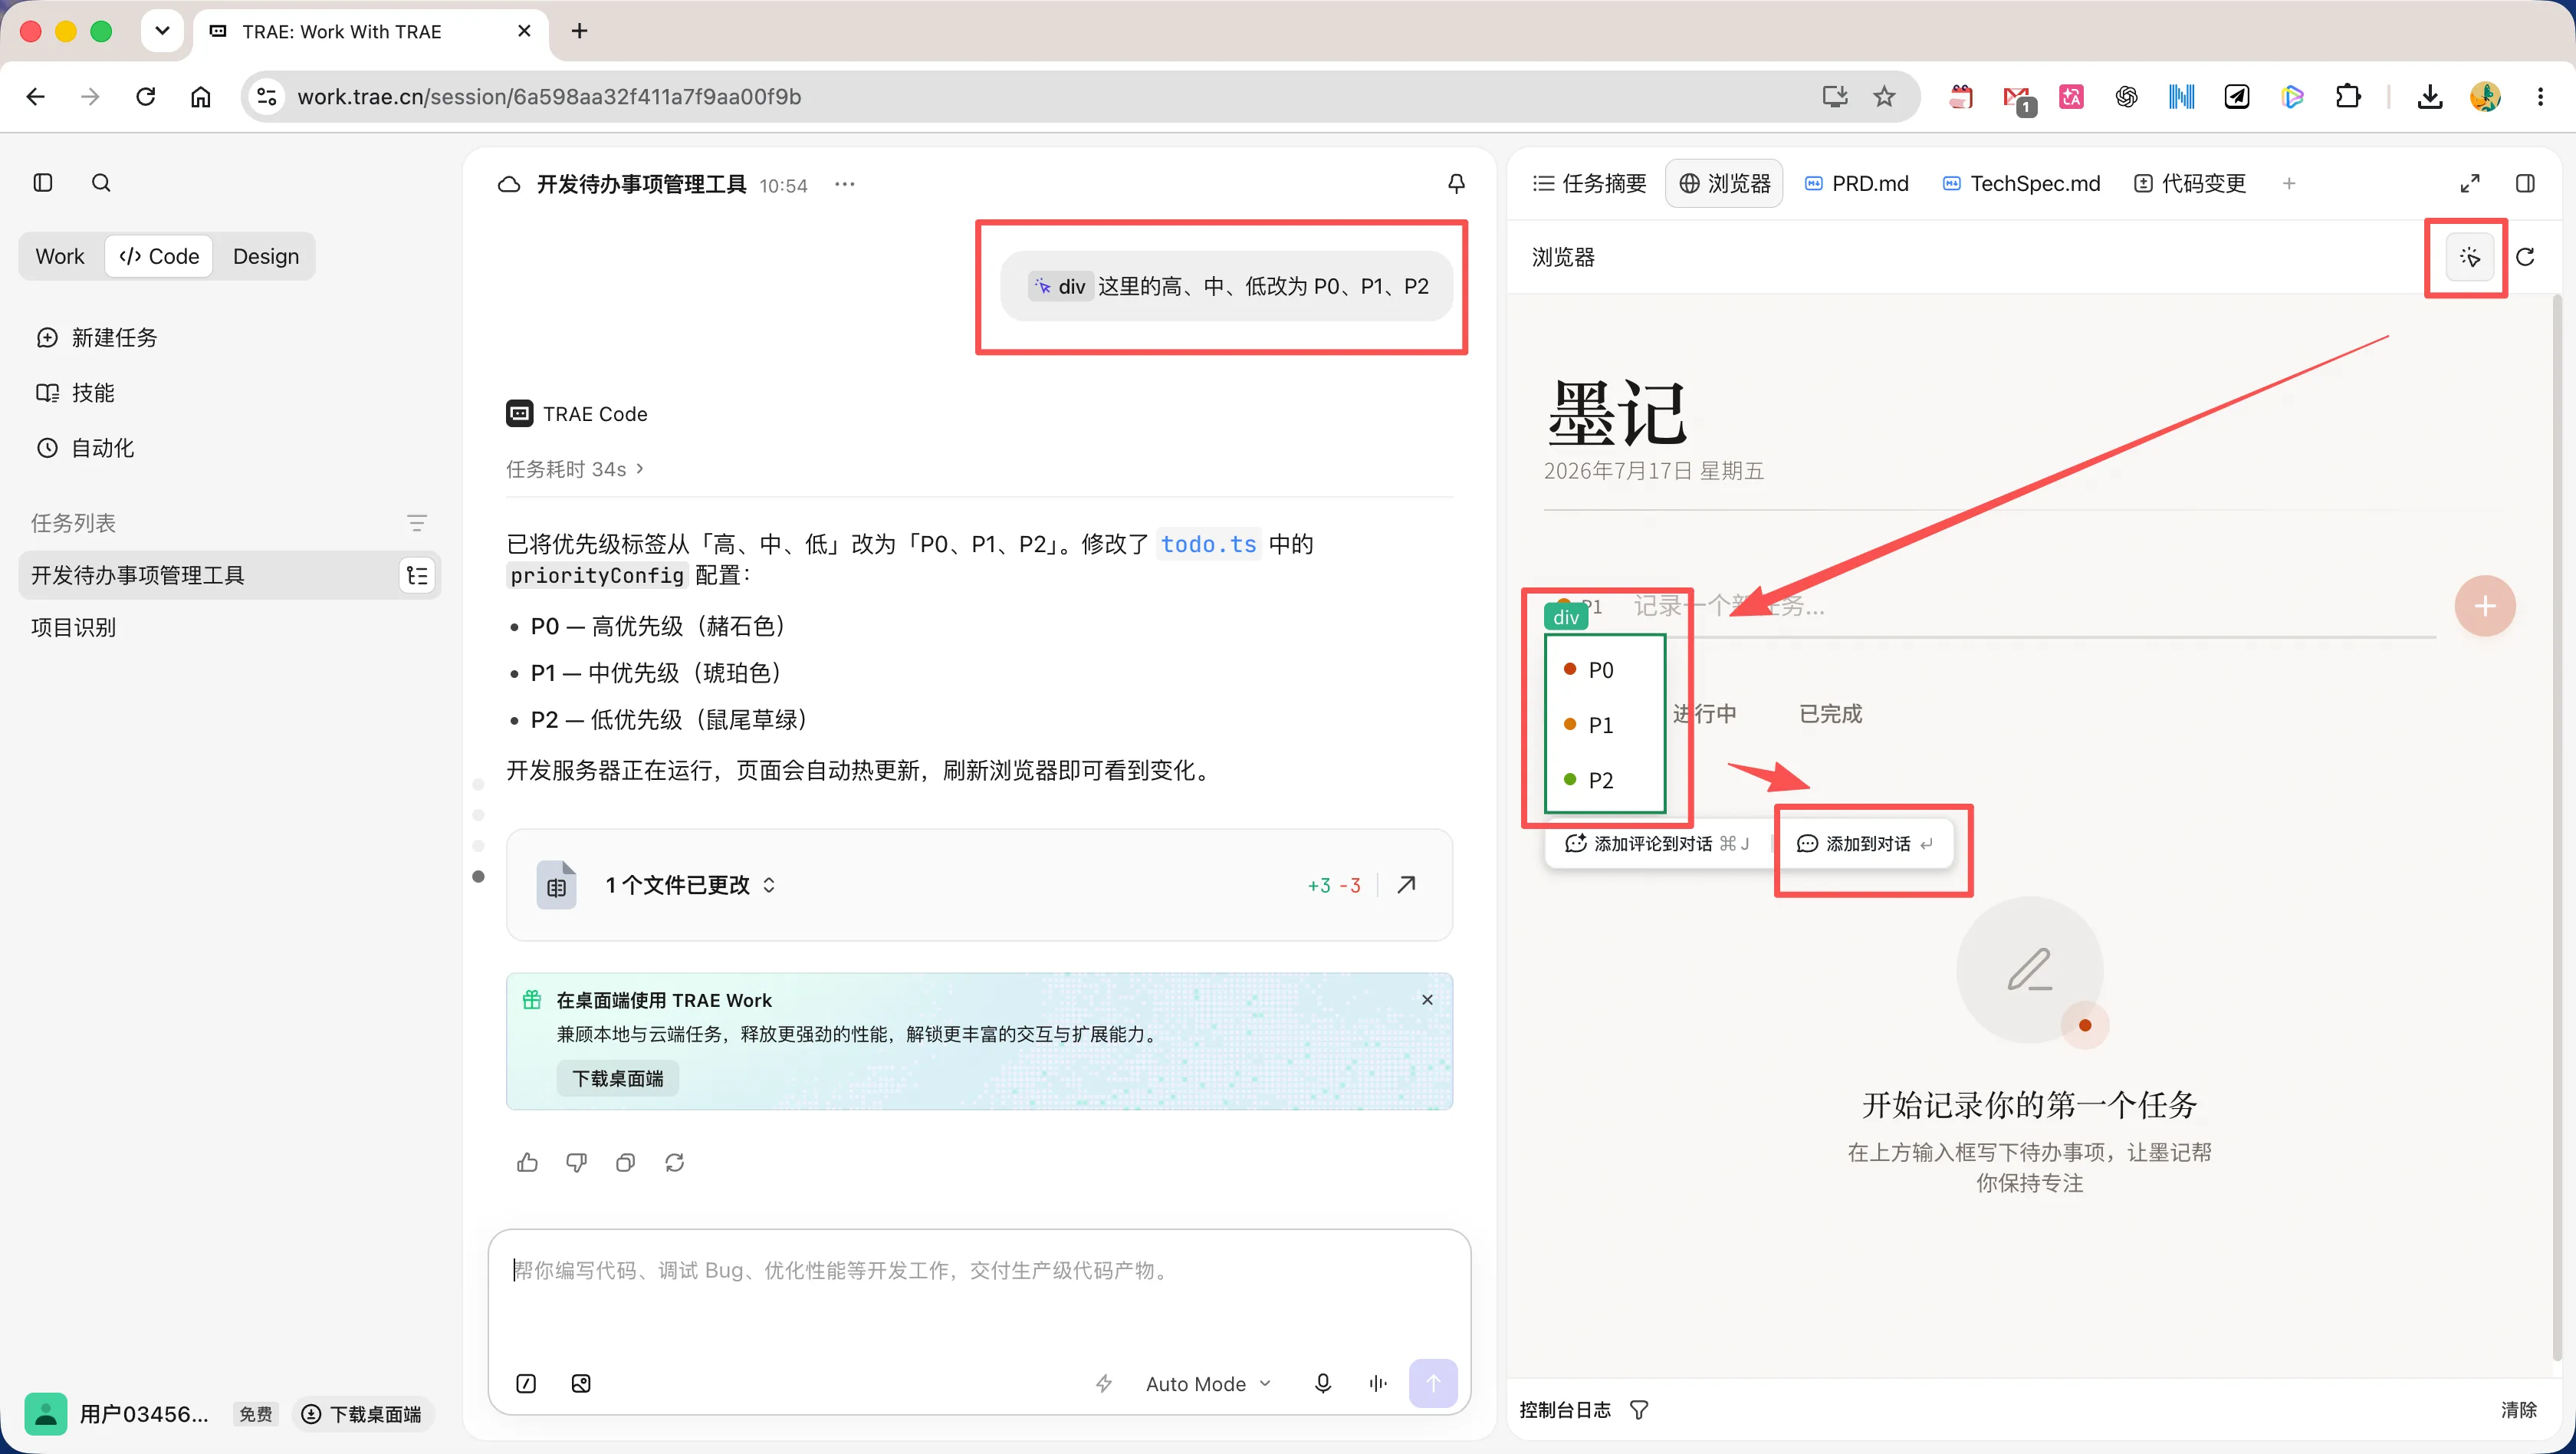Open the todo.ts file link
This screenshot has height=1454, width=2576.
1208,544
